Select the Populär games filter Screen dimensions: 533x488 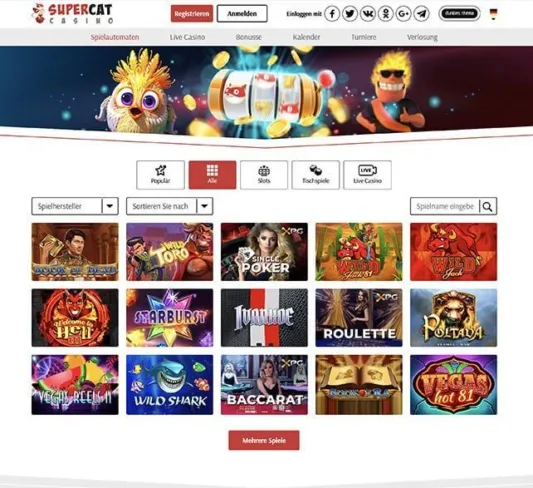coord(160,175)
